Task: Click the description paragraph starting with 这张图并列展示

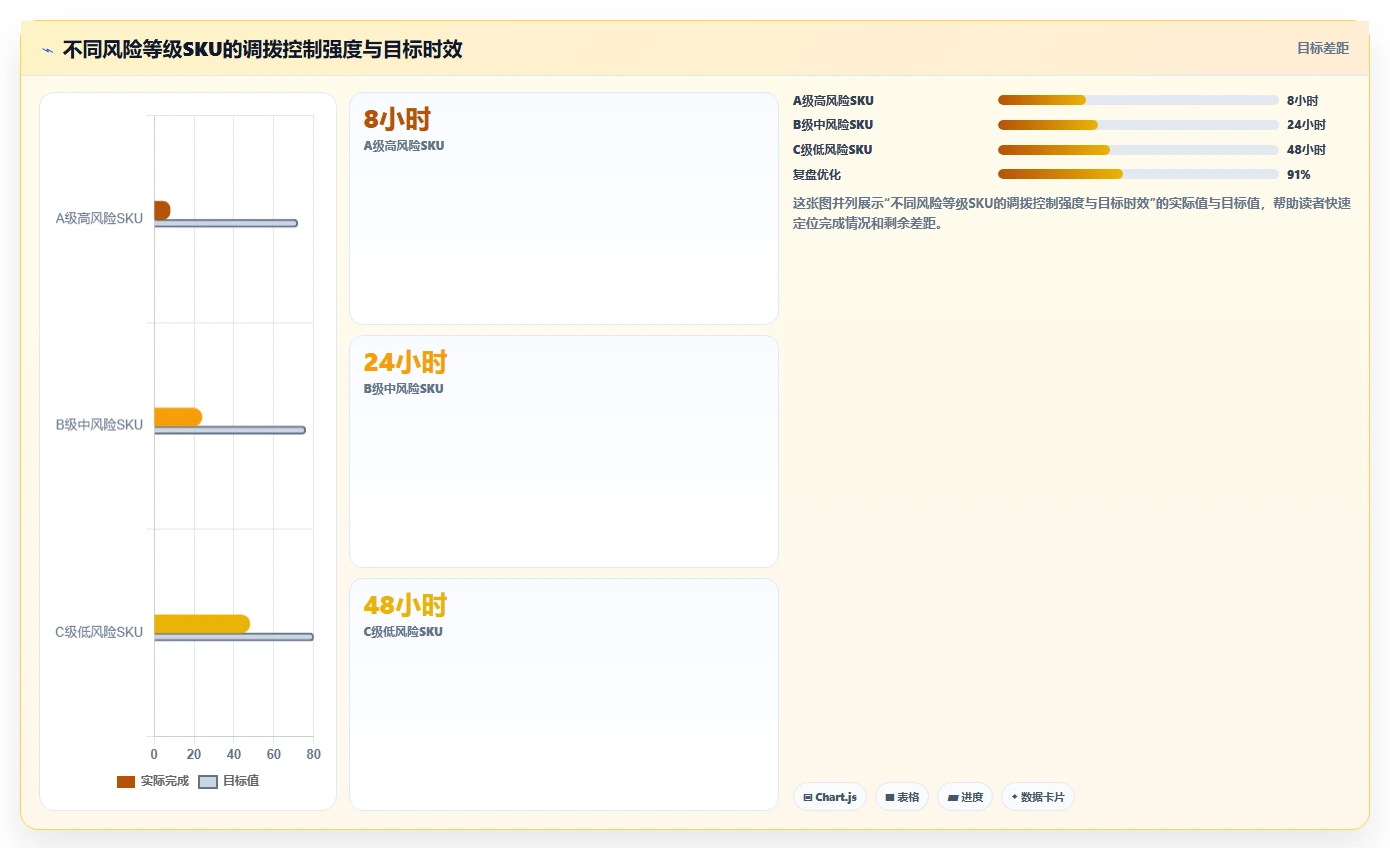Action: click(1072, 213)
